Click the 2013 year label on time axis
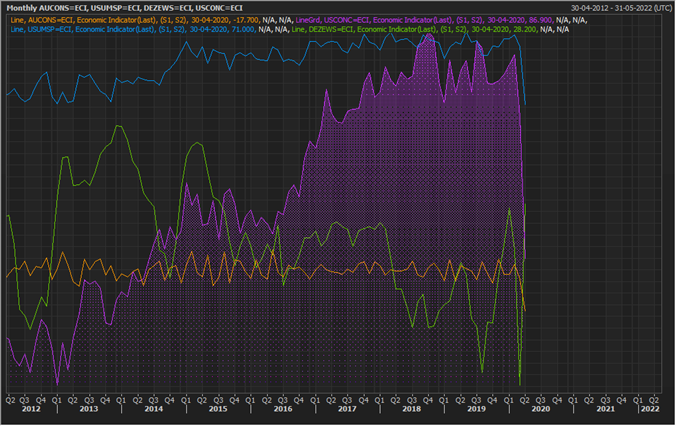Viewport: 676px width, 426px height. [x=89, y=409]
